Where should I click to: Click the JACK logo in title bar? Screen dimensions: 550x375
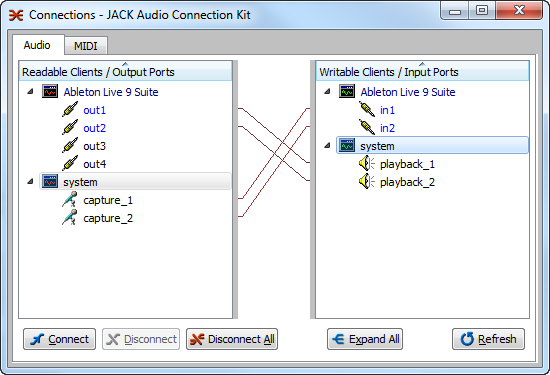click(16, 15)
